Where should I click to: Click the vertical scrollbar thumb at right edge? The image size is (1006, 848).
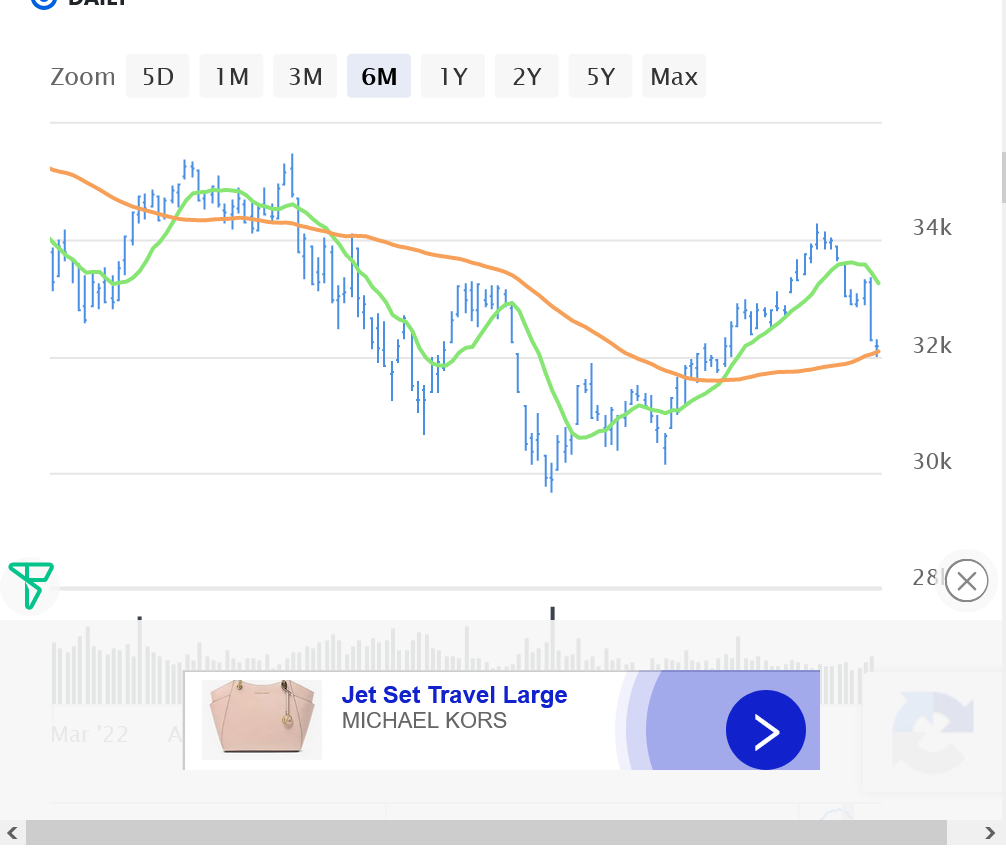point(1003,178)
